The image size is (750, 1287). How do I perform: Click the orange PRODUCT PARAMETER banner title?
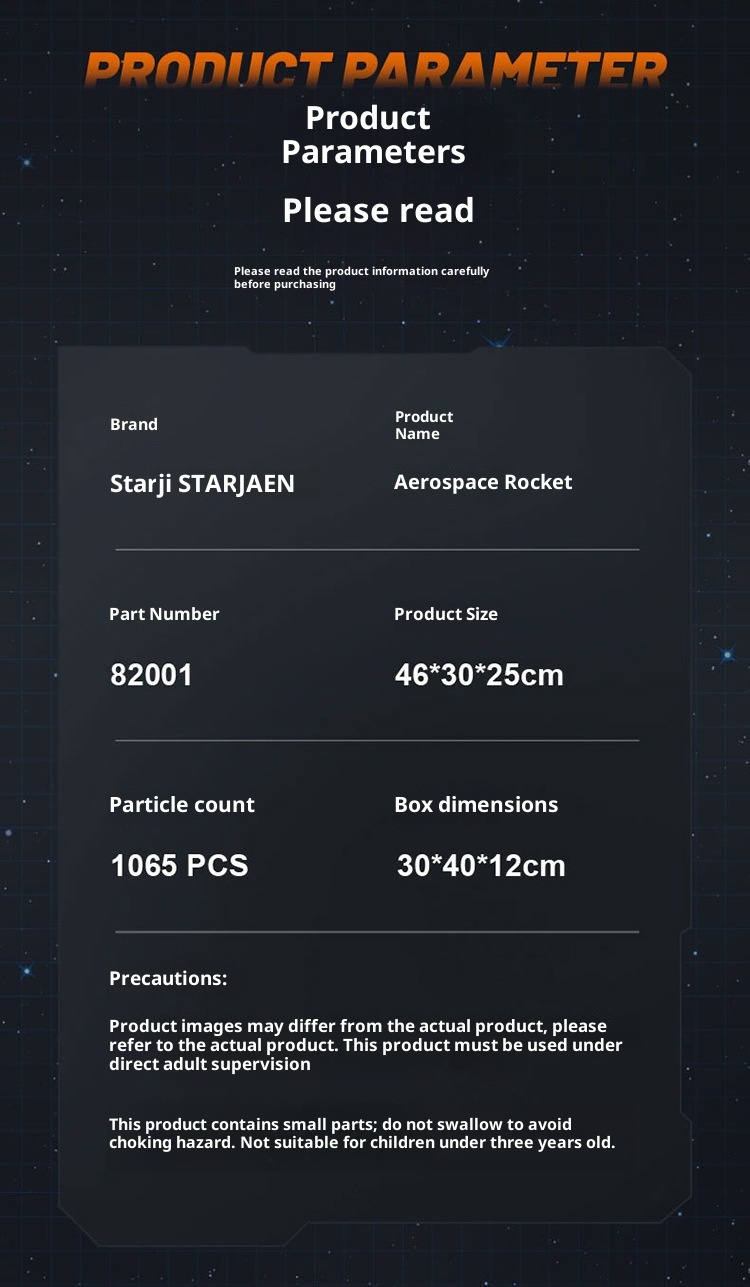click(375, 70)
